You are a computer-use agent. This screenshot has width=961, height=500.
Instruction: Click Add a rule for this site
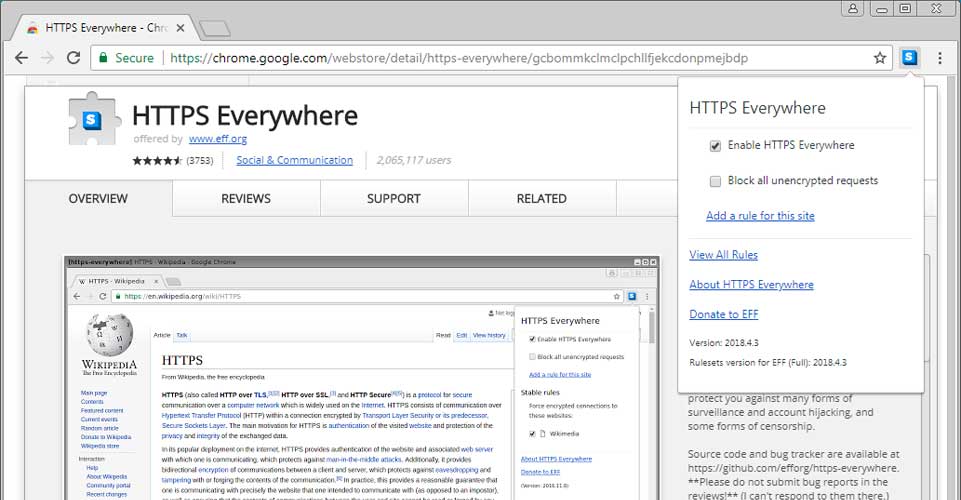[761, 216]
